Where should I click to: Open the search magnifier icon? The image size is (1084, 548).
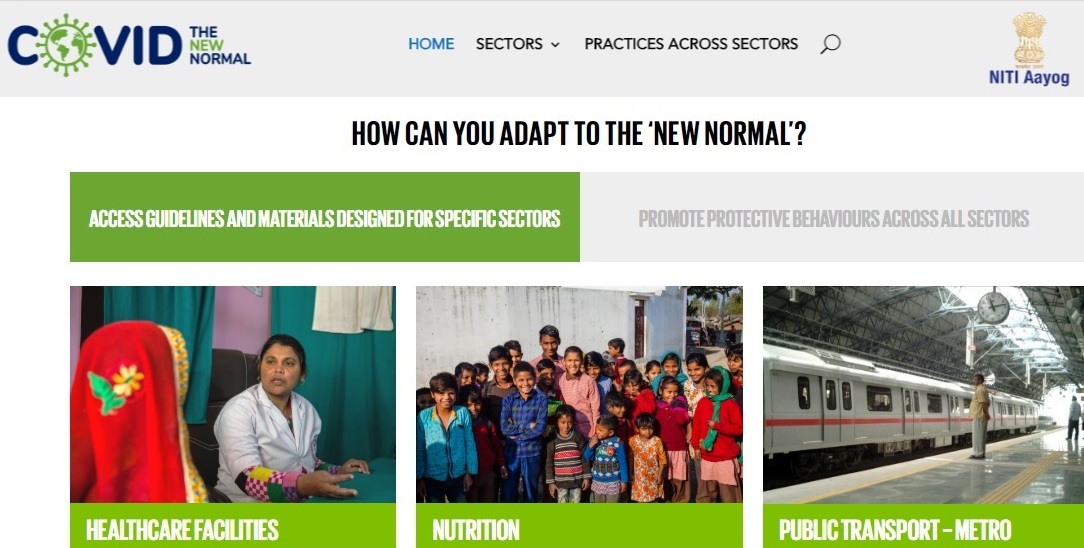pyautogui.click(x=830, y=44)
